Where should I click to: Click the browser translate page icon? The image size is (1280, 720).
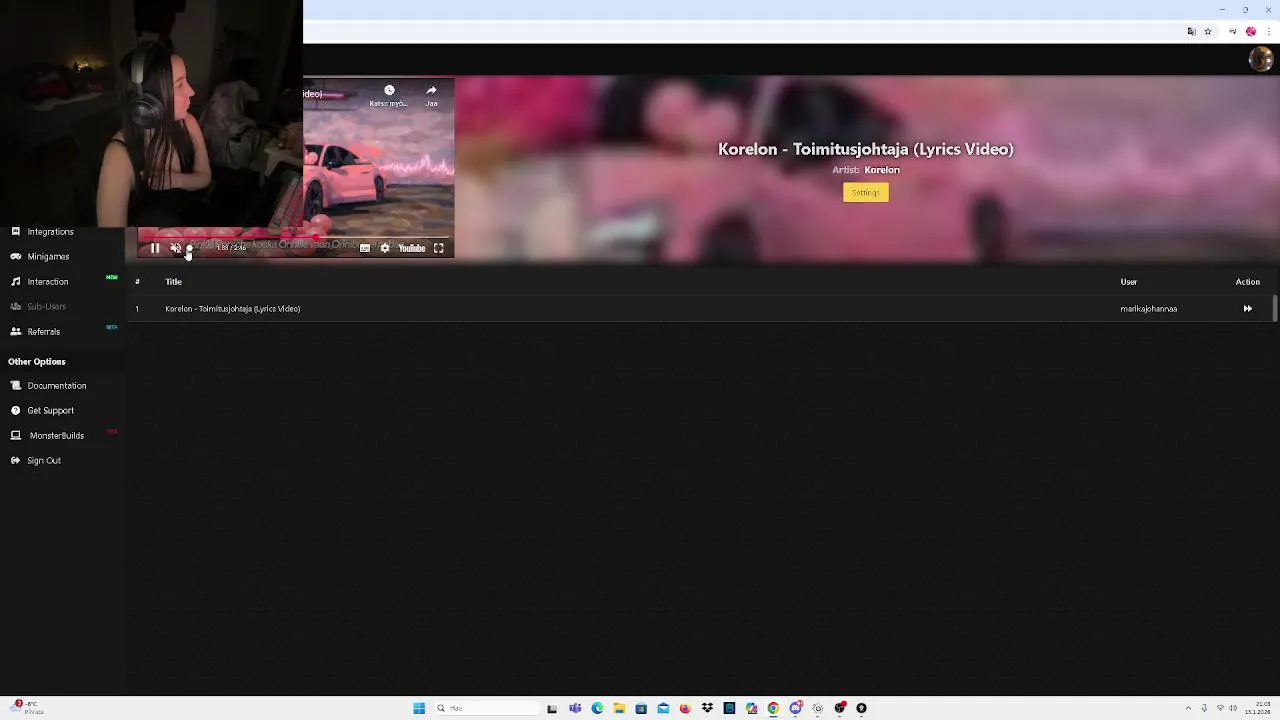pyautogui.click(x=1191, y=32)
